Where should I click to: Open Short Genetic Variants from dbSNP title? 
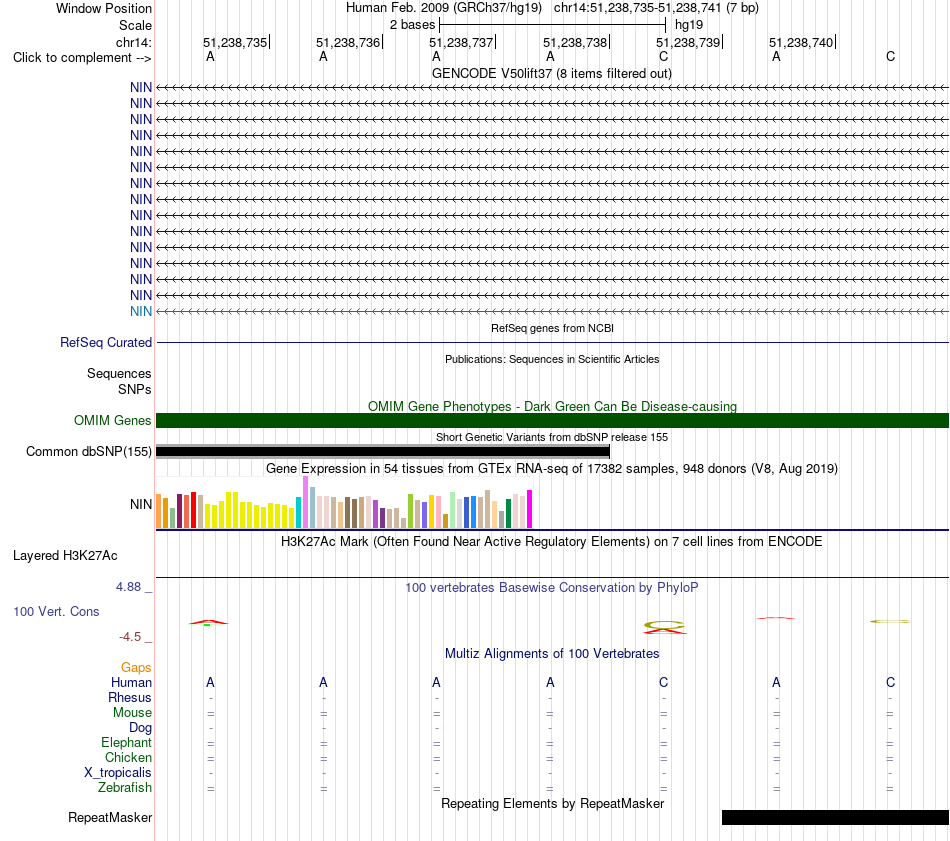tap(552, 437)
